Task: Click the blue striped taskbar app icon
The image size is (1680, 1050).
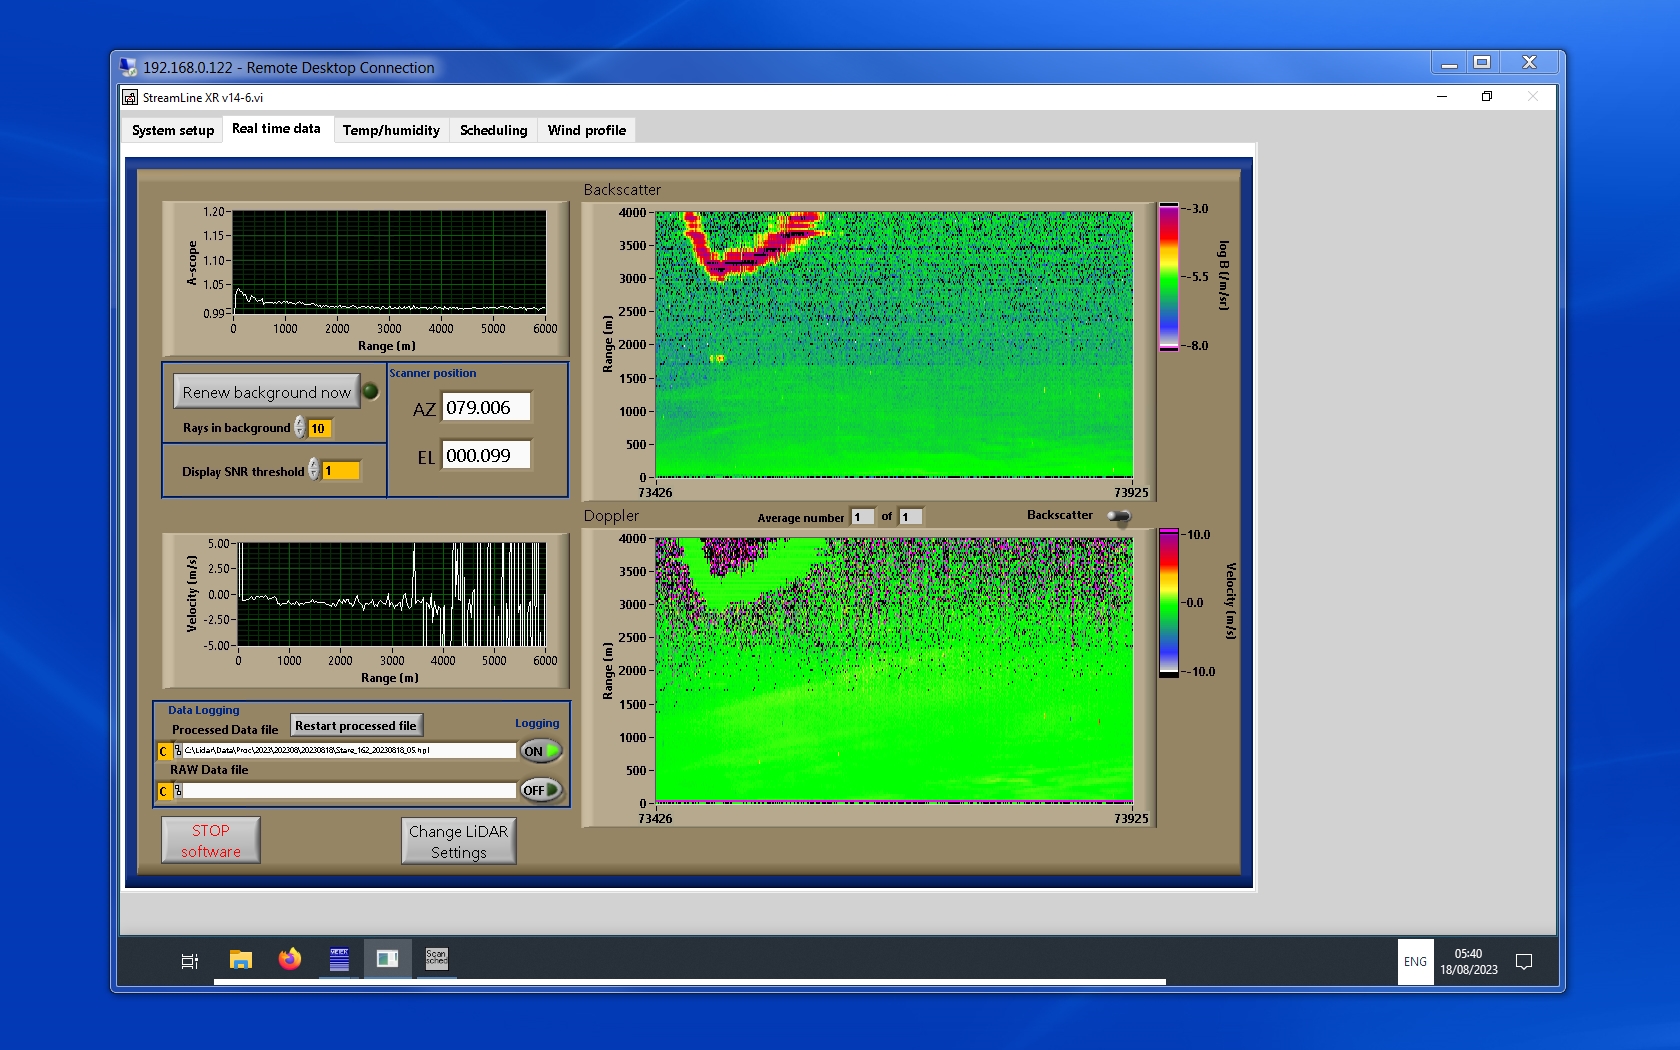Action: (x=339, y=959)
